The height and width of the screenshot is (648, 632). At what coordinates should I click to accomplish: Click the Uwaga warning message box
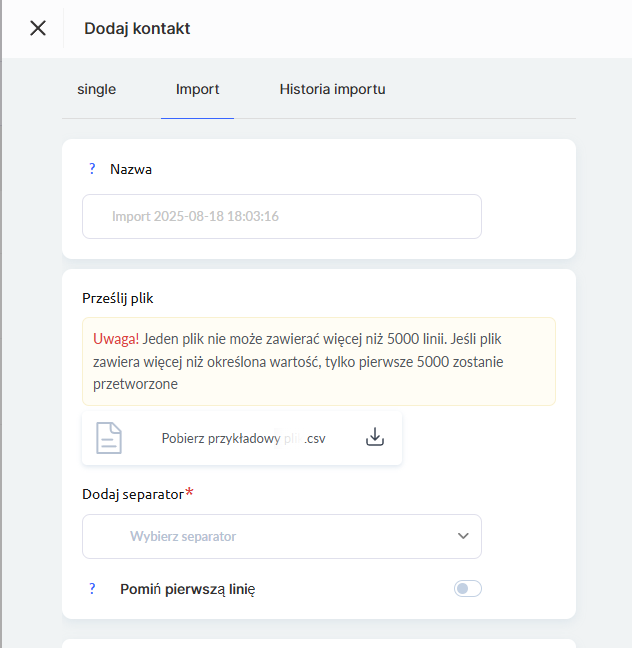318,361
